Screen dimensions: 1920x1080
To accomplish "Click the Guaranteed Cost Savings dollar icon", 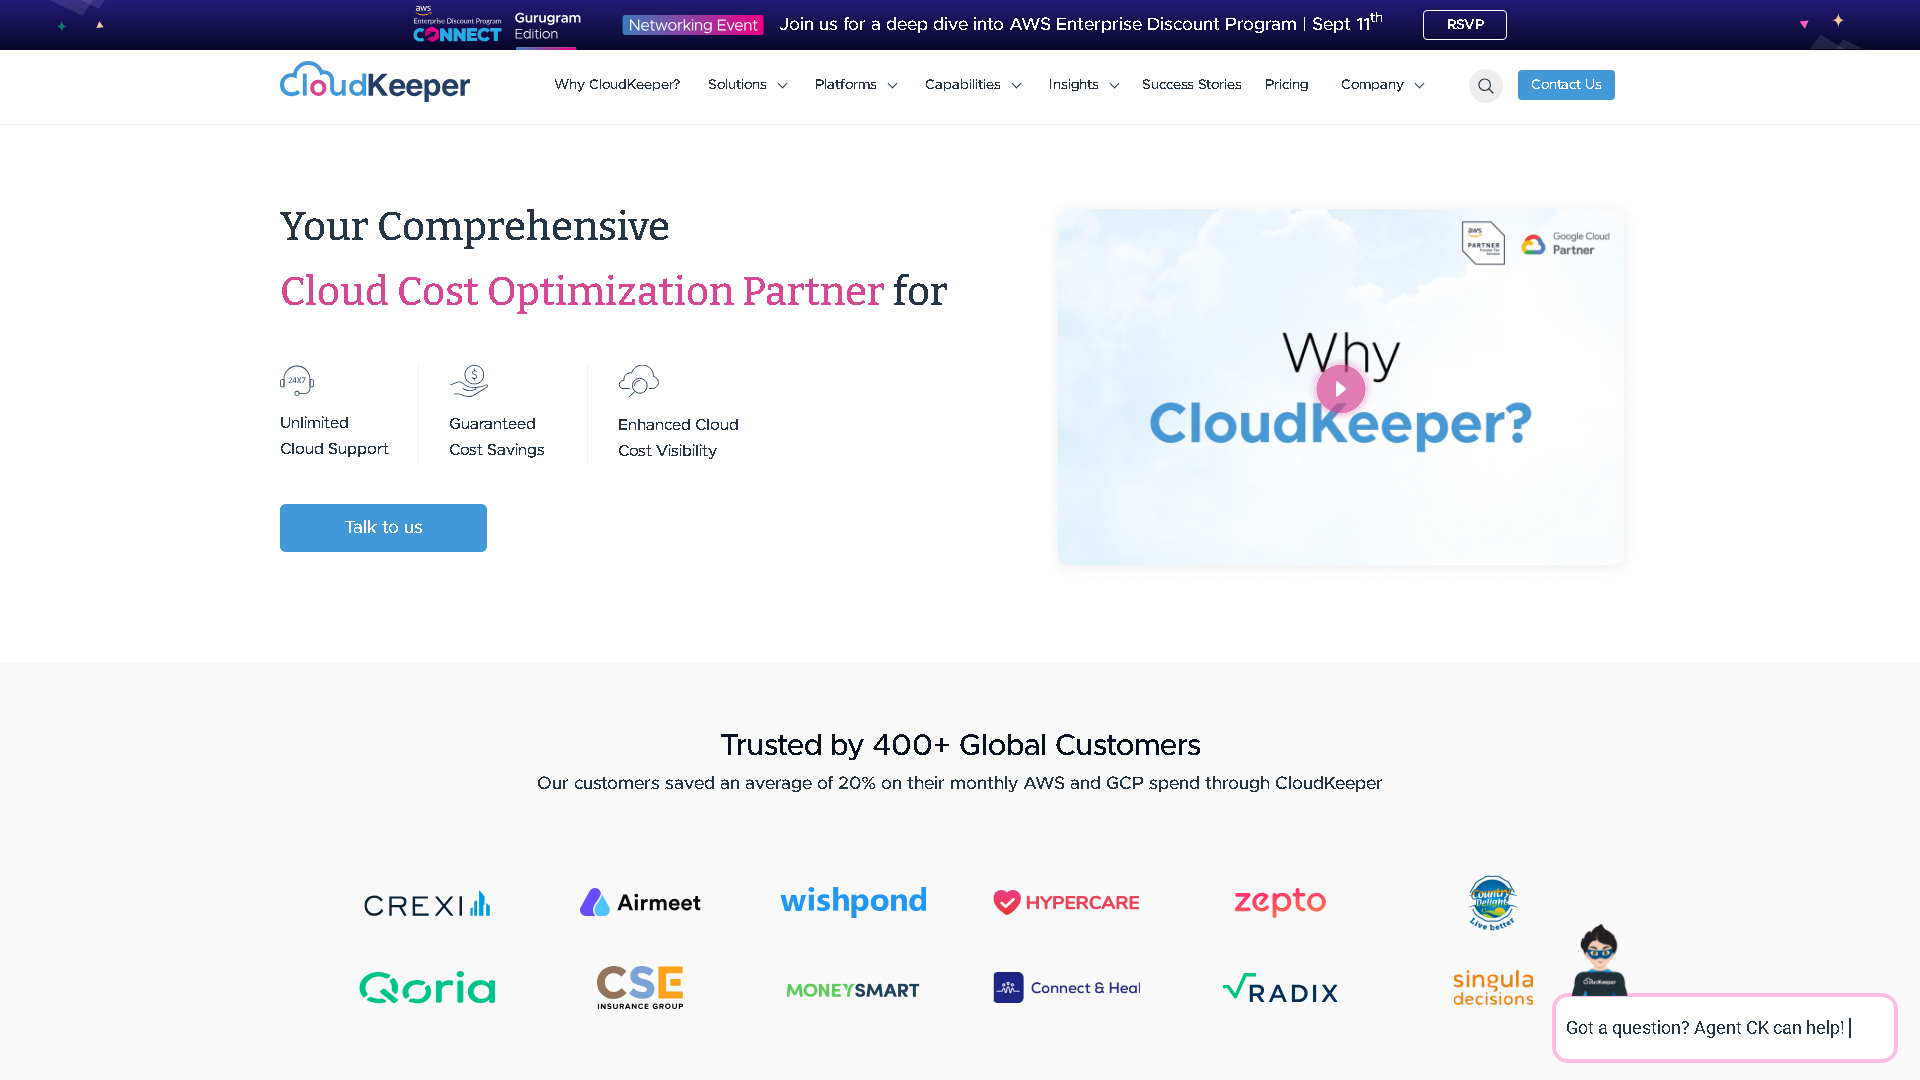I will click(x=468, y=380).
